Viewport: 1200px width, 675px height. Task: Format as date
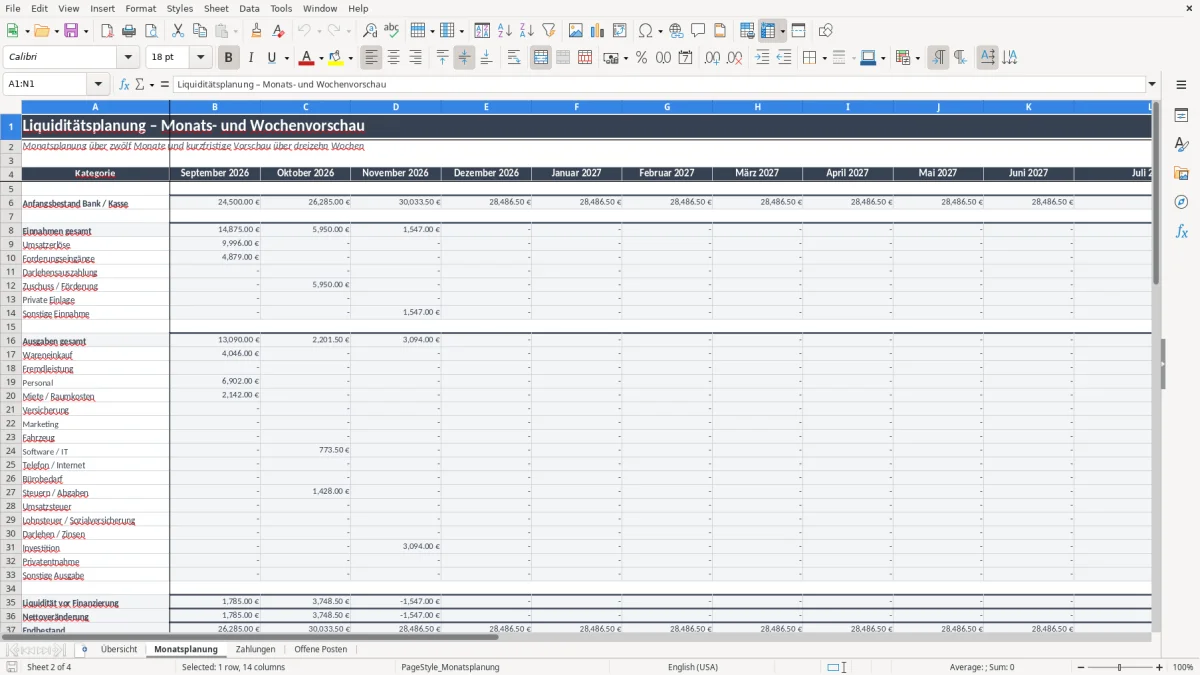[685, 58]
